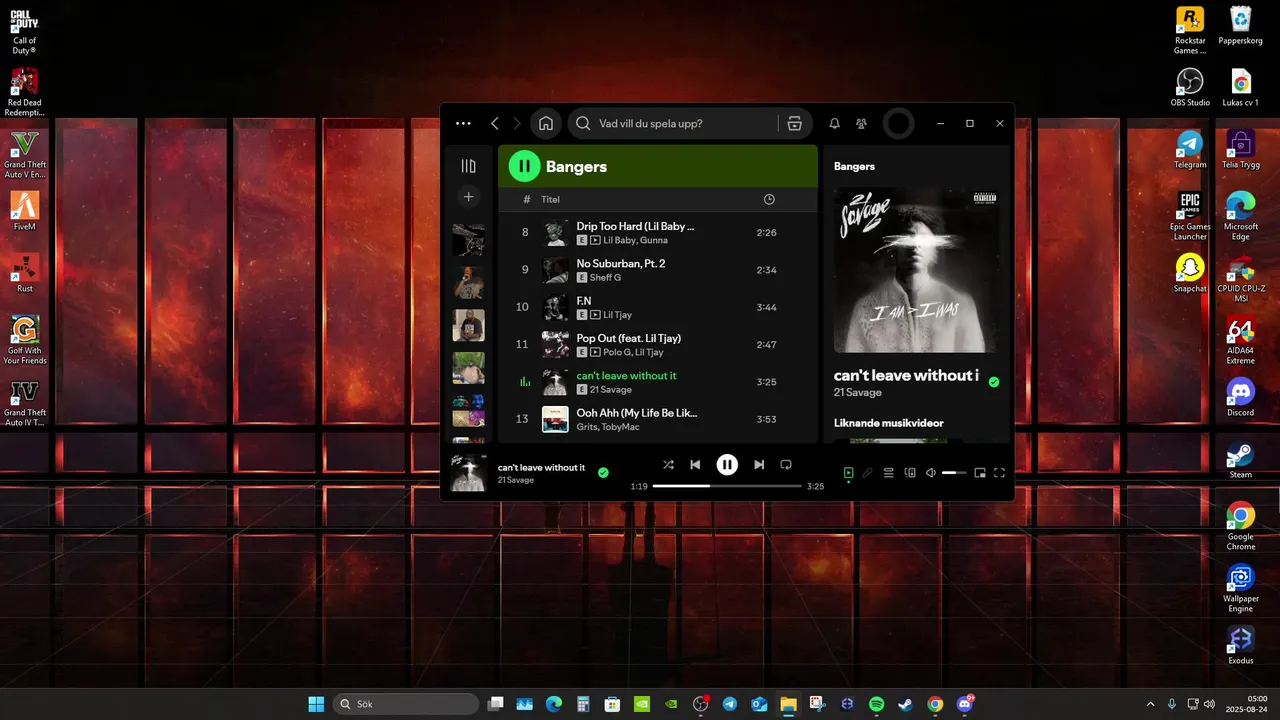The height and width of the screenshot is (720, 1280).
Task: Show hidden system tray icons chevron
Action: (x=1150, y=704)
